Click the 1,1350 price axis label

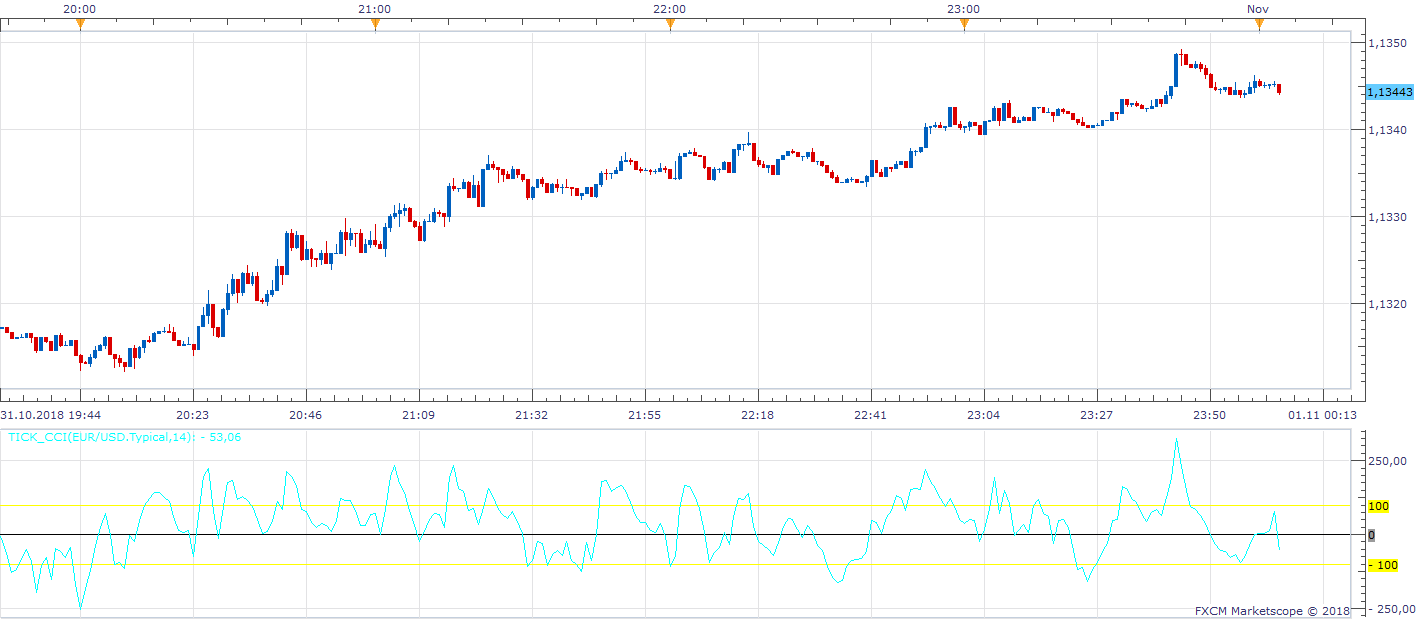point(1388,43)
